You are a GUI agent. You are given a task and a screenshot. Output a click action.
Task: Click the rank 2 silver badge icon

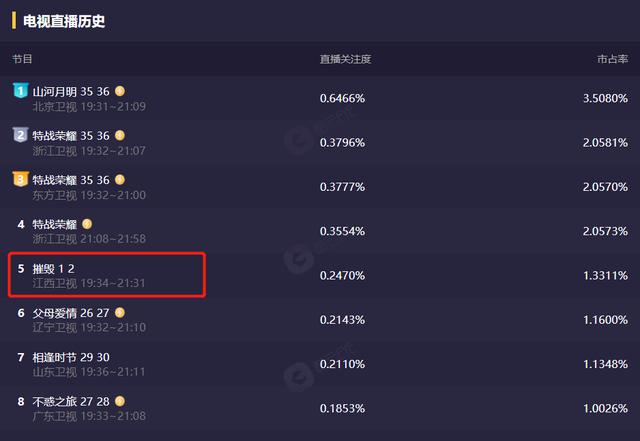[20, 134]
